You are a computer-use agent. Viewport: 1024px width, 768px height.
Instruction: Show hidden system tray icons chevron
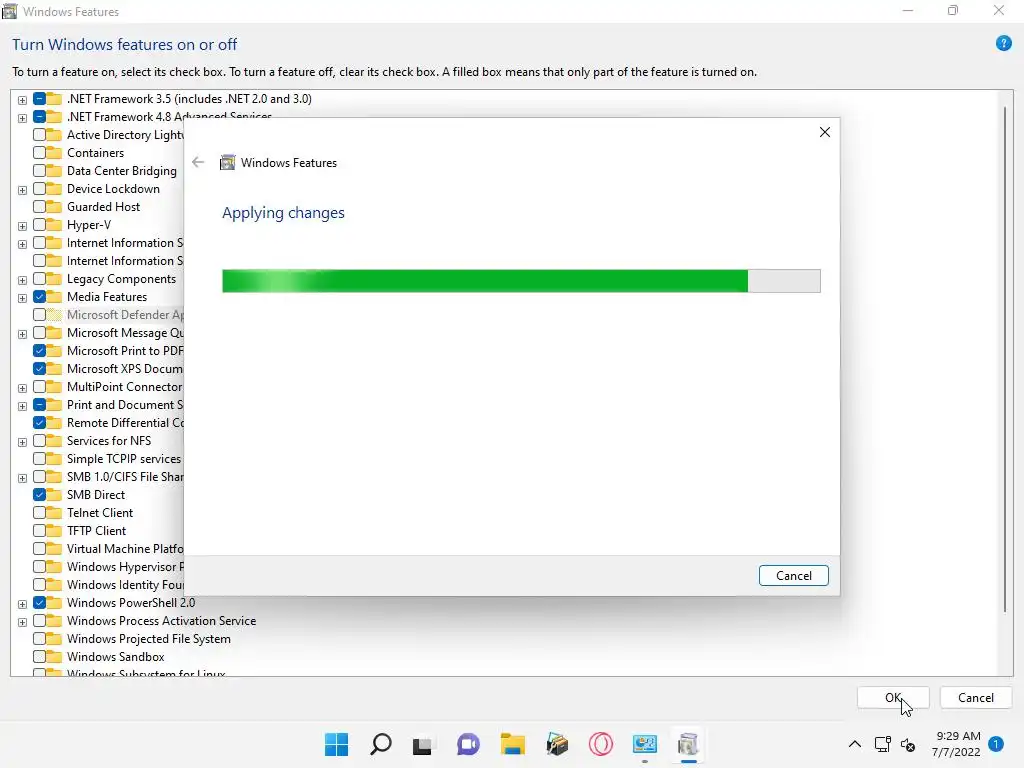(x=854, y=744)
